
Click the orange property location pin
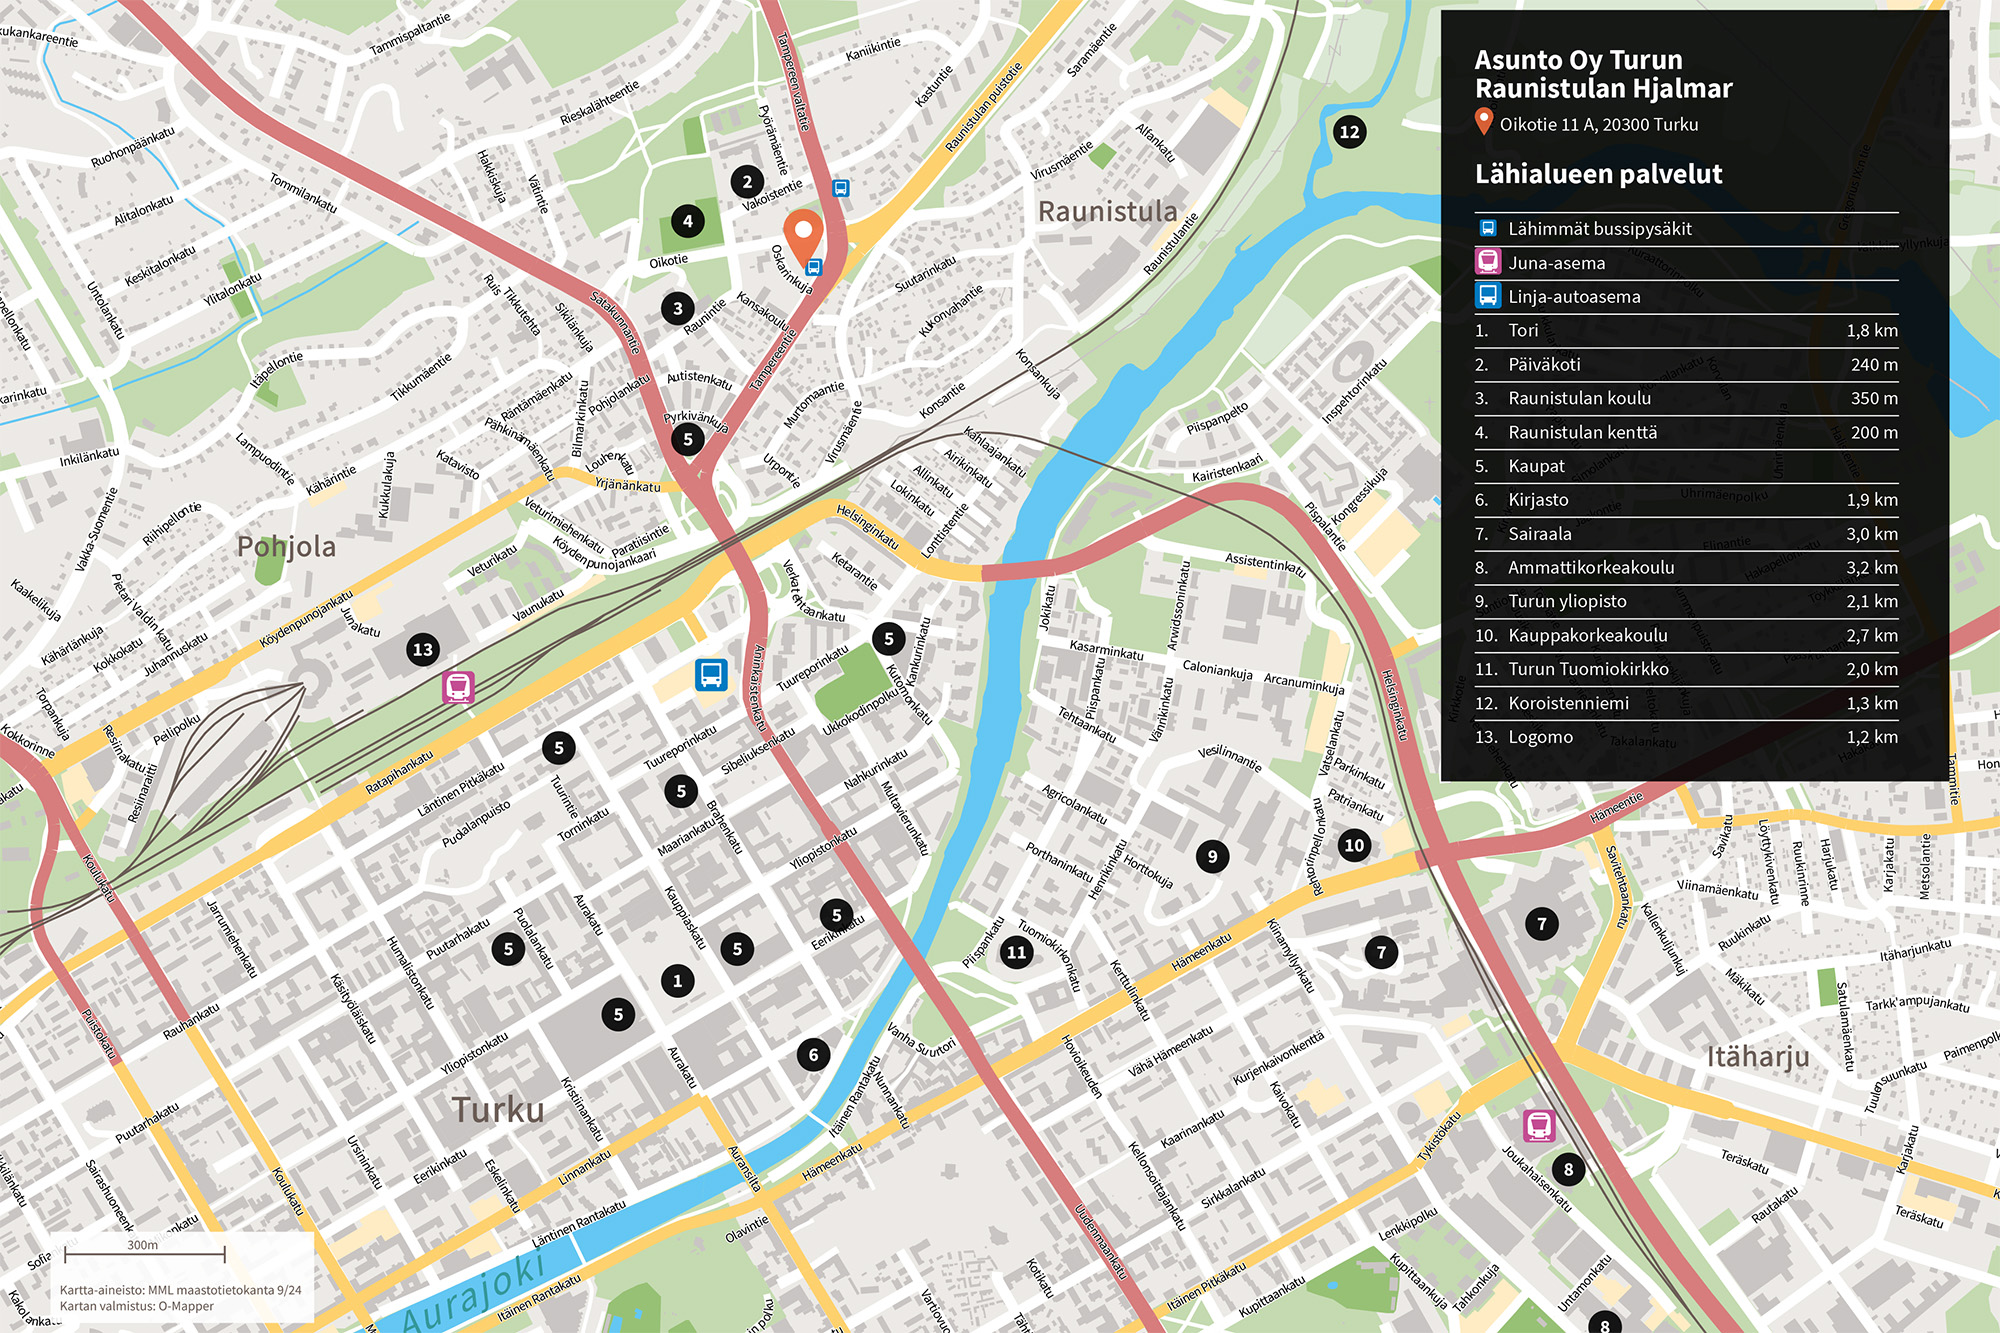coord(802,234)
